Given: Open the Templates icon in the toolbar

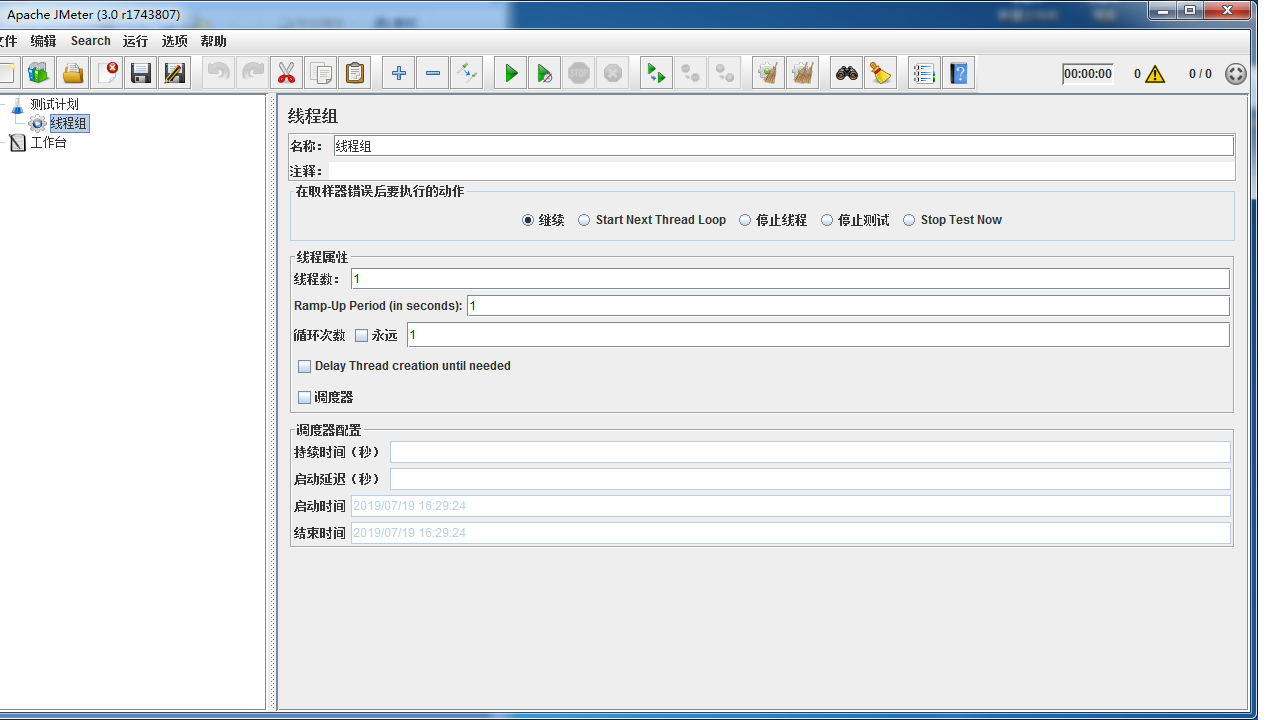Looking at the screenshot, I should tap(39, 73).
